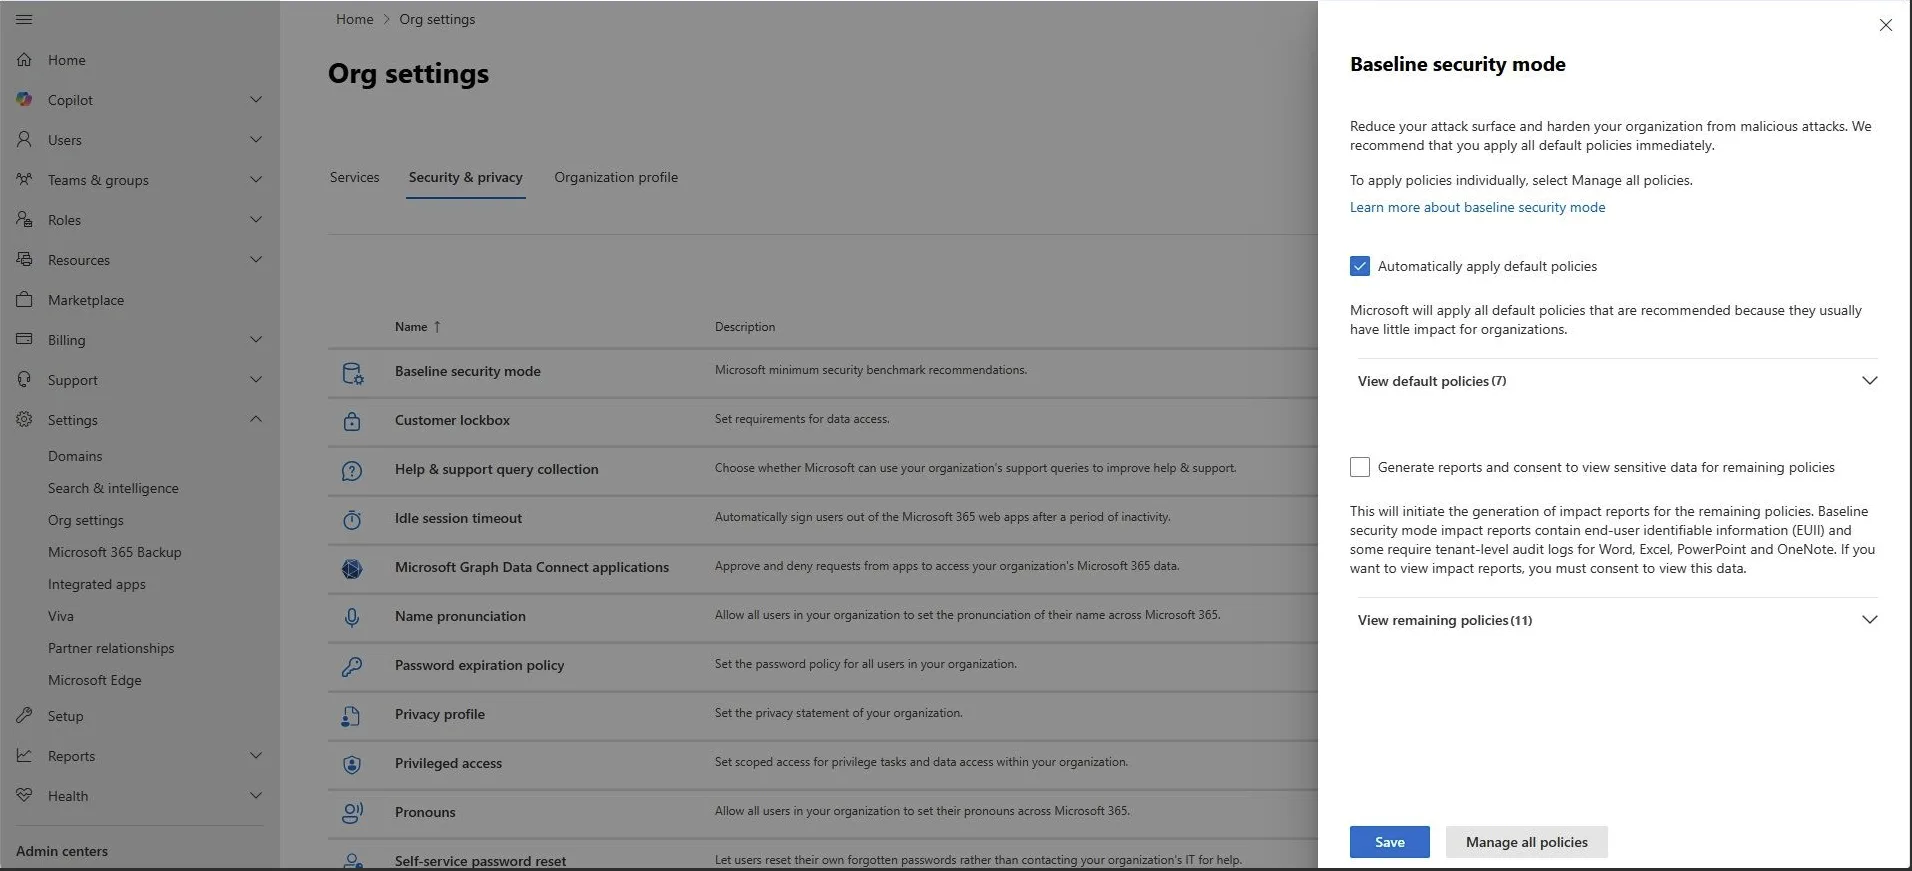Click the Password expiration policy key icon

[x=352, y=666]
